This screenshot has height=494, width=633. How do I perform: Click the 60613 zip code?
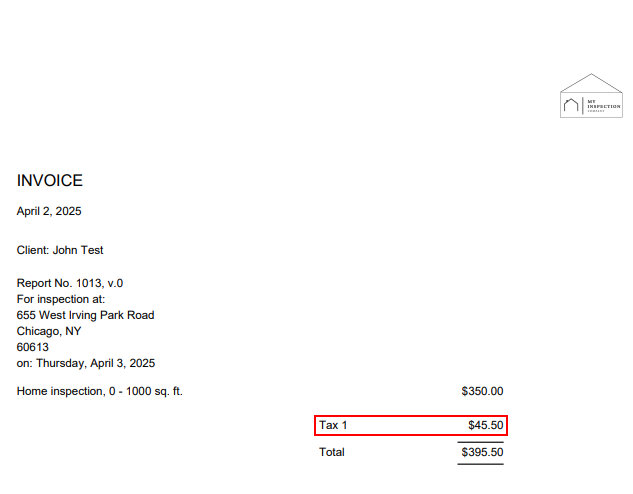click(33, 347)
